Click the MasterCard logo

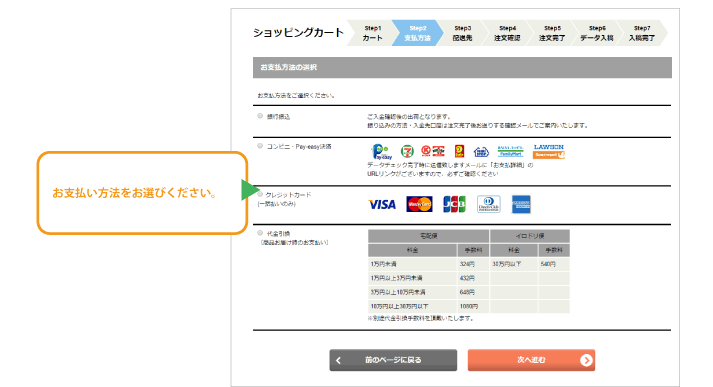419,204
